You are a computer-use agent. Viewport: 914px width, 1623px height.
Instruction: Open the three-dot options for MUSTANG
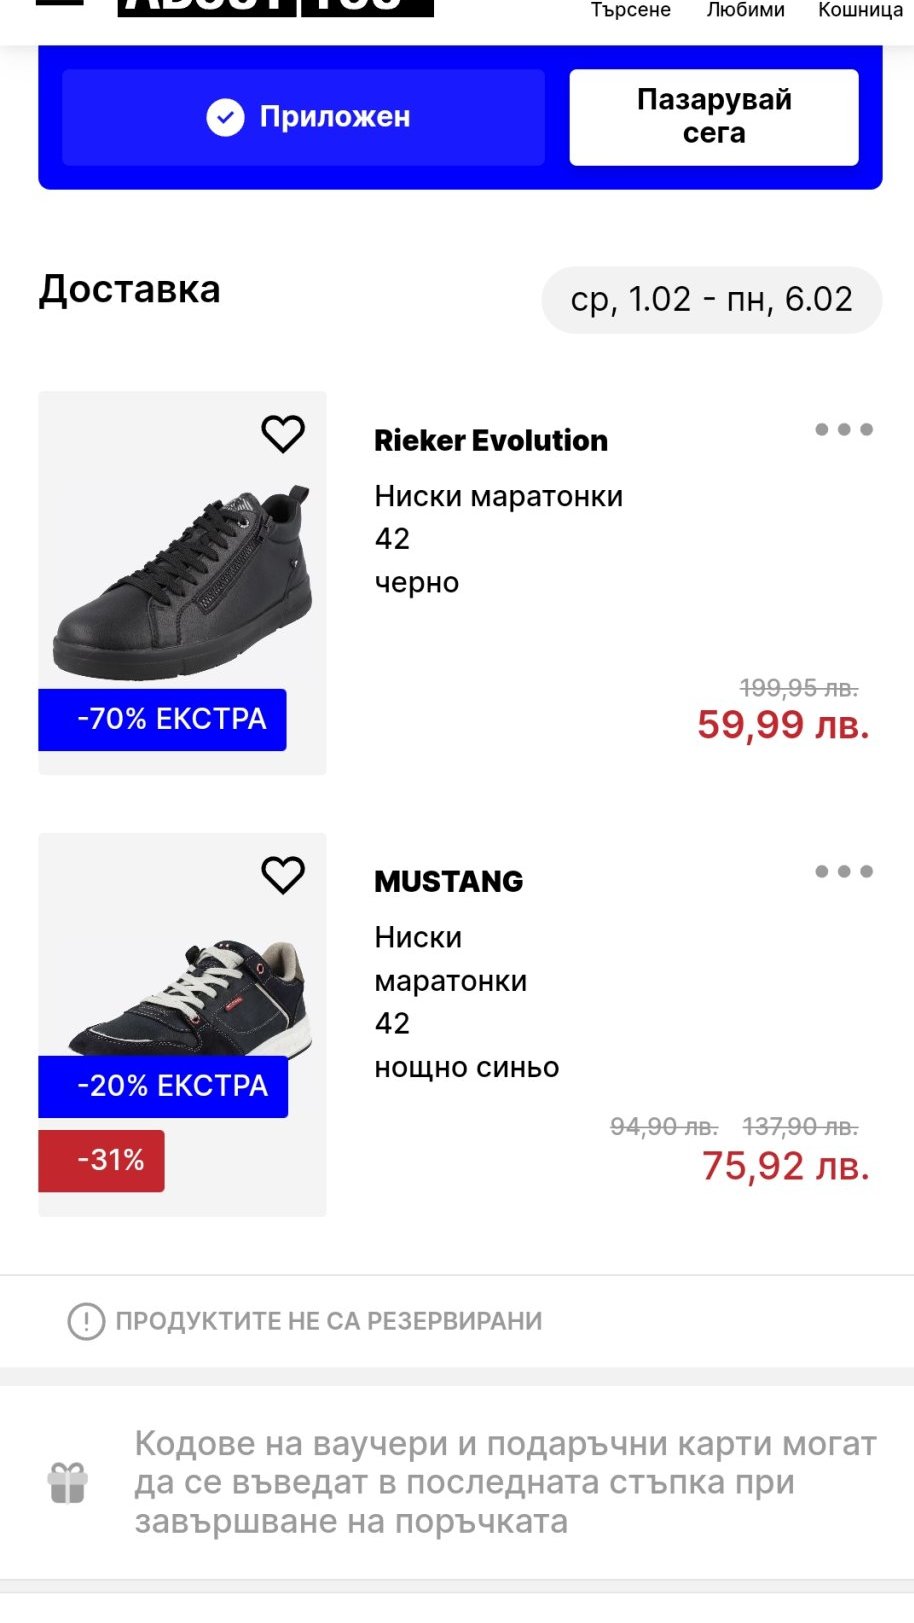click(844, 872)
